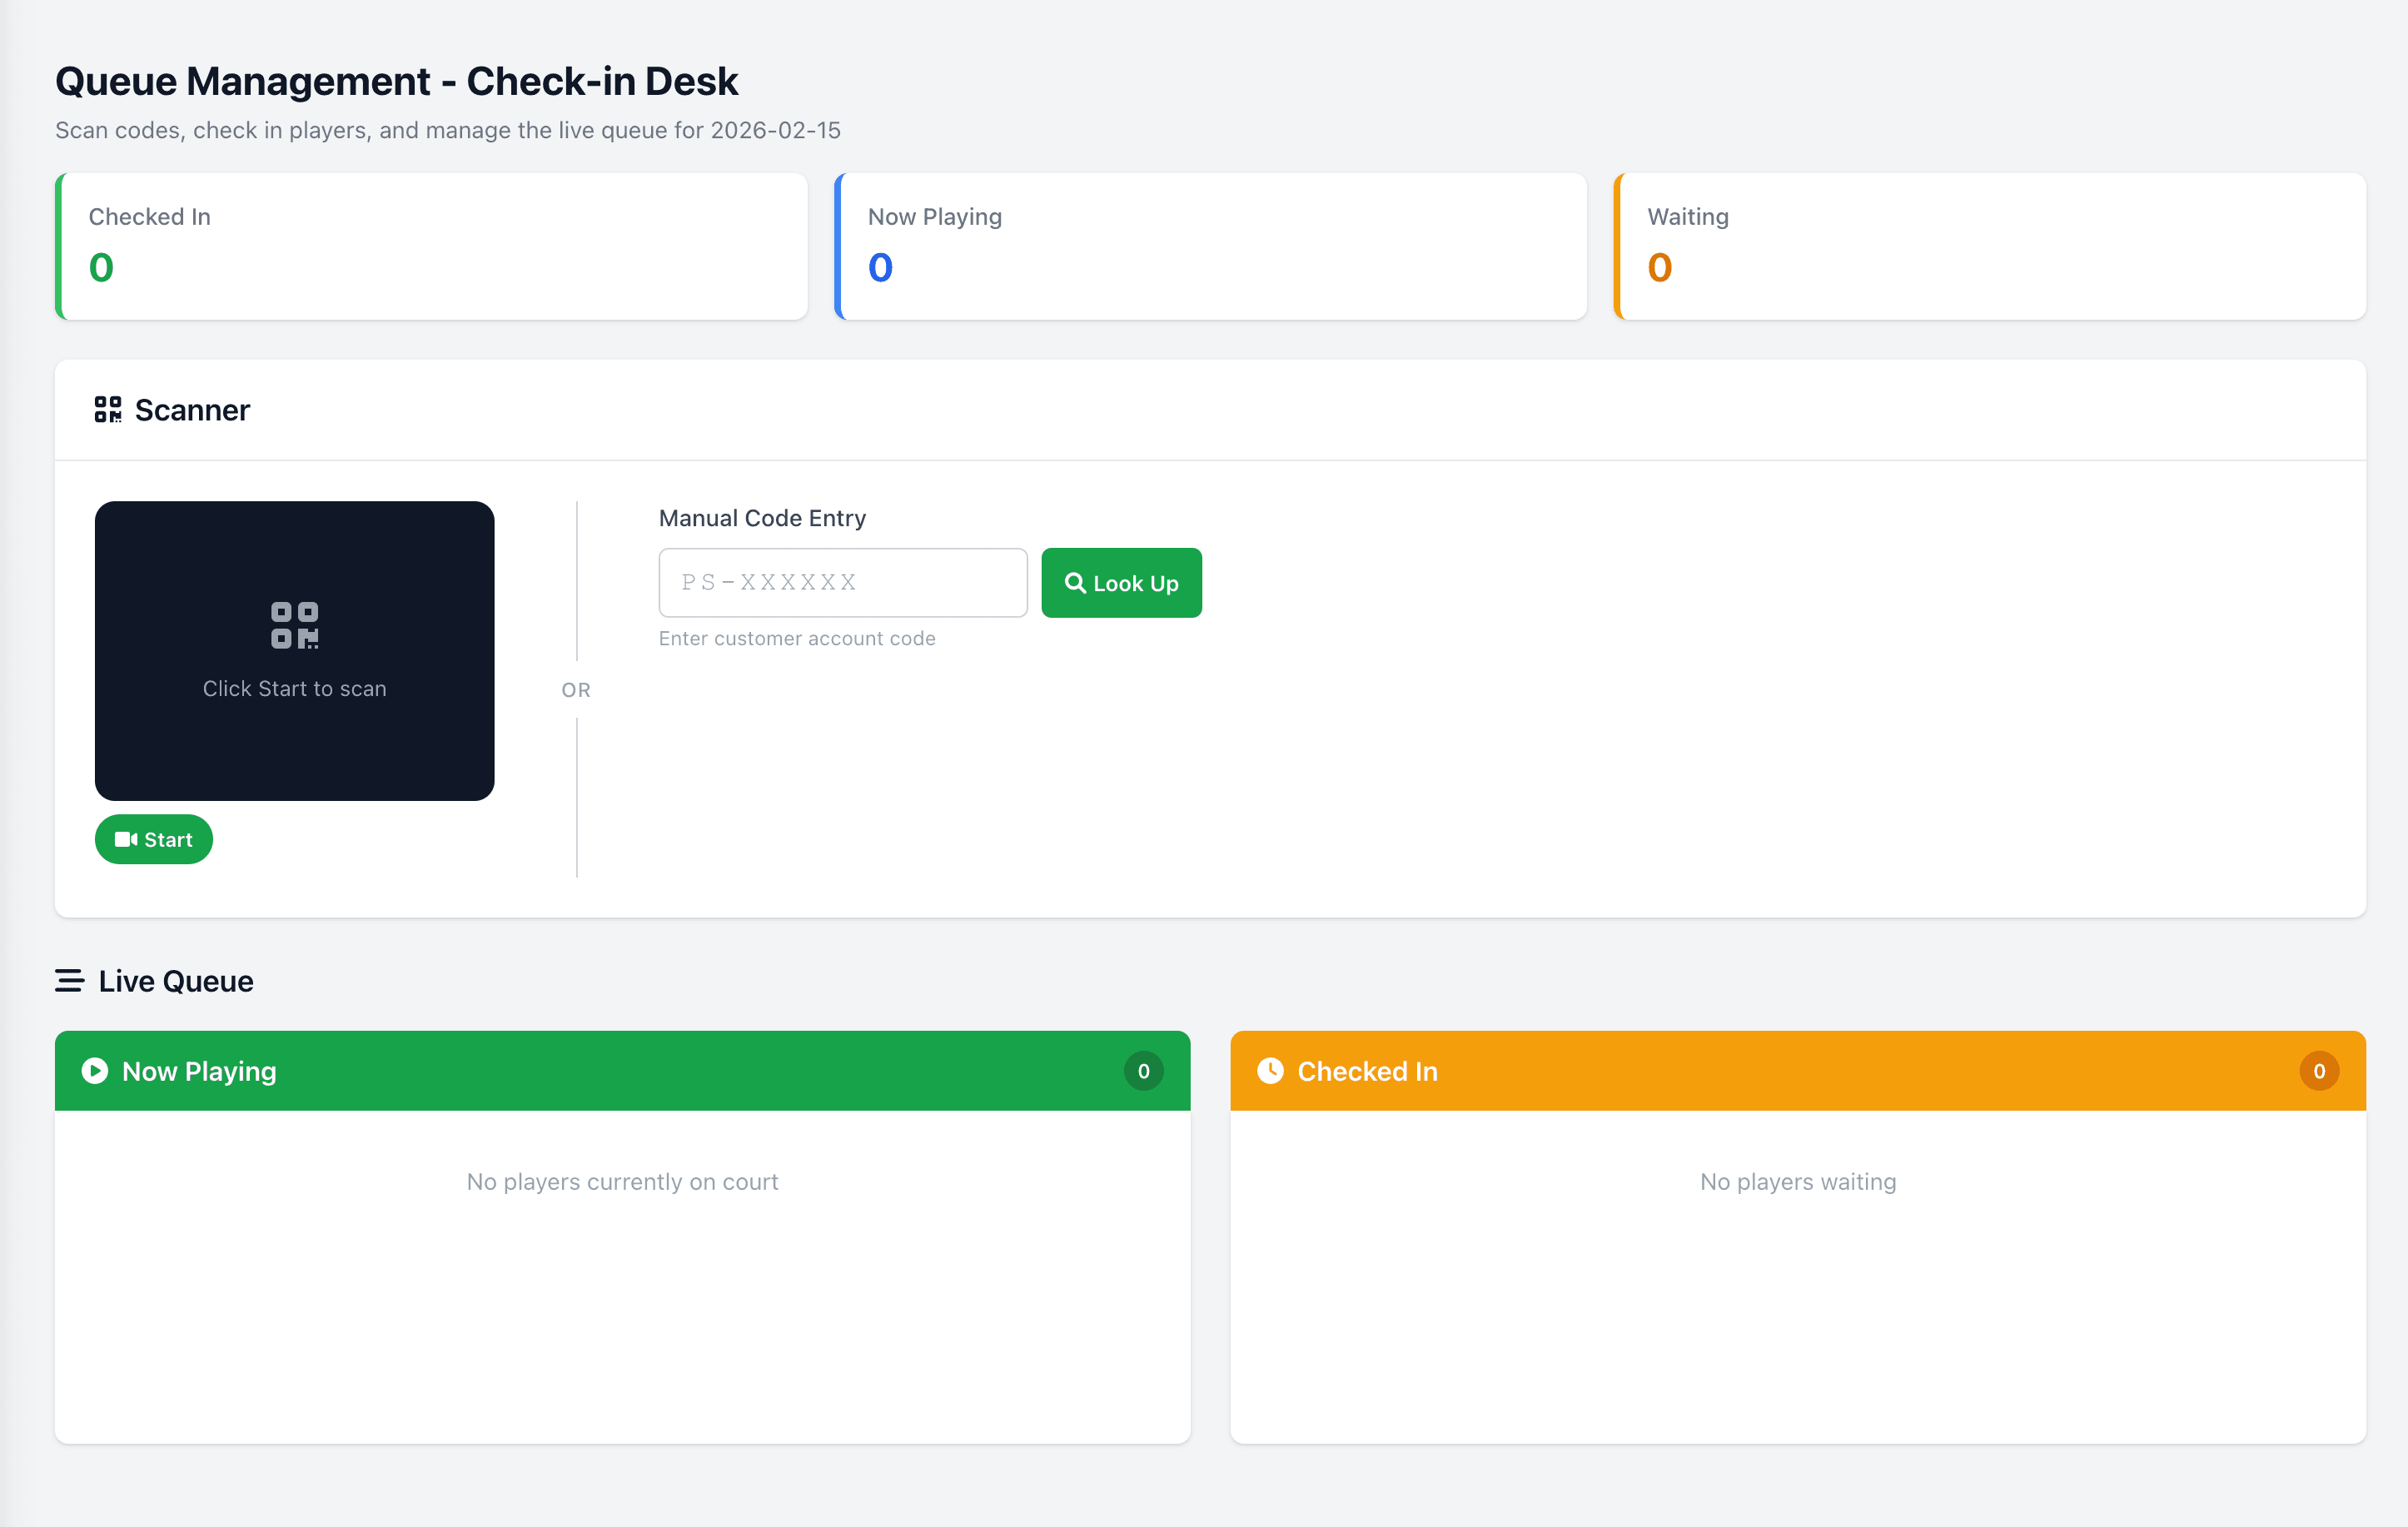Viewport: 2408px width, 1527px height.
Task: Click the Manual Code Entry label
Action: coord(762,518)
